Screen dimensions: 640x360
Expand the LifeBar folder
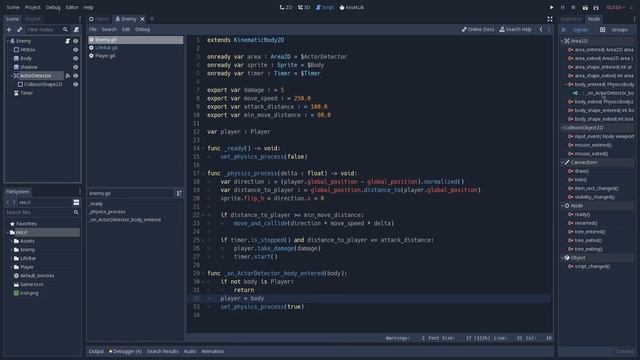11,258
